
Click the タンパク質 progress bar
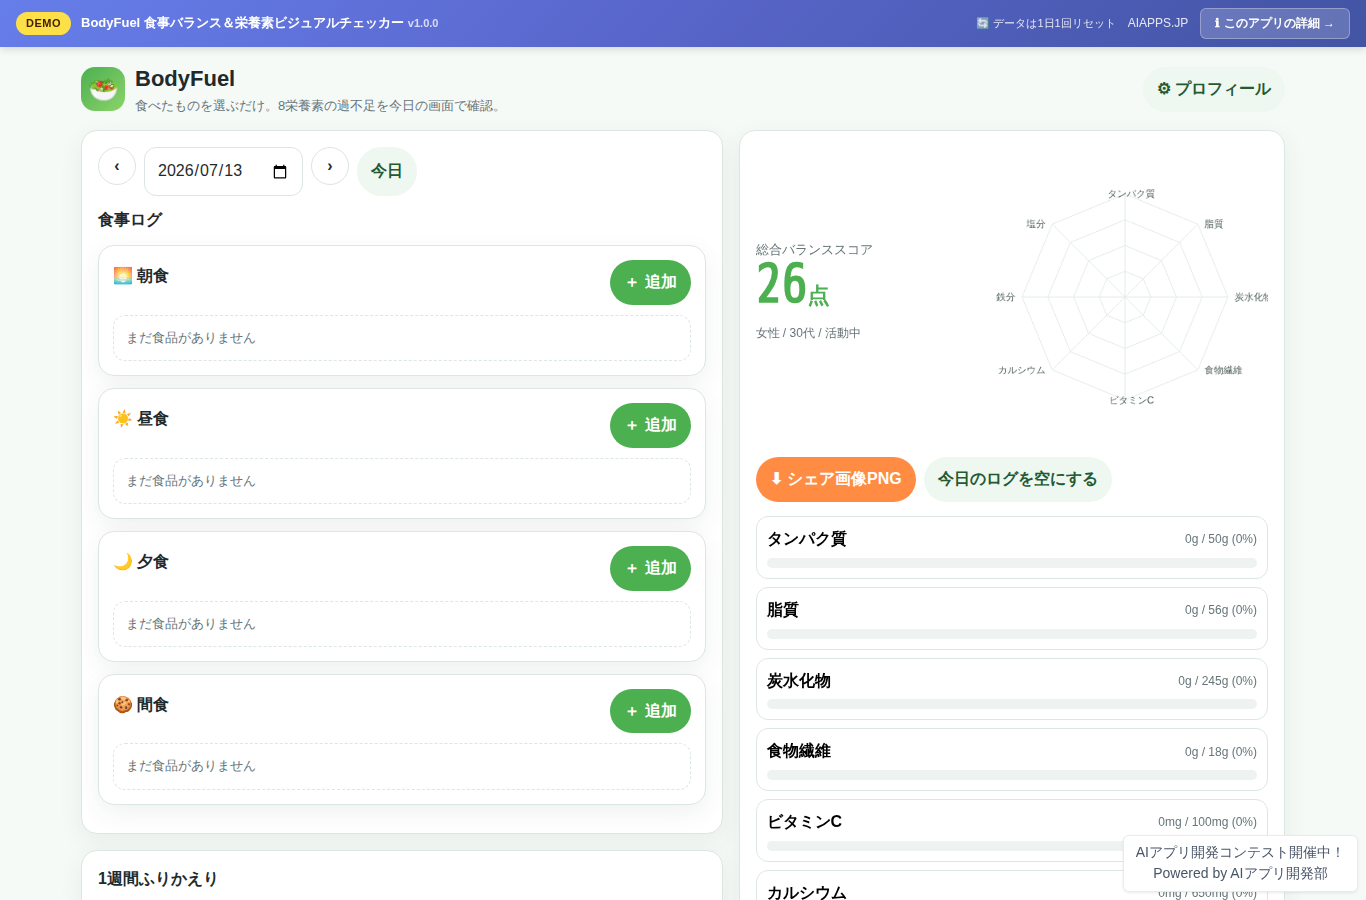coord(1012,563)
